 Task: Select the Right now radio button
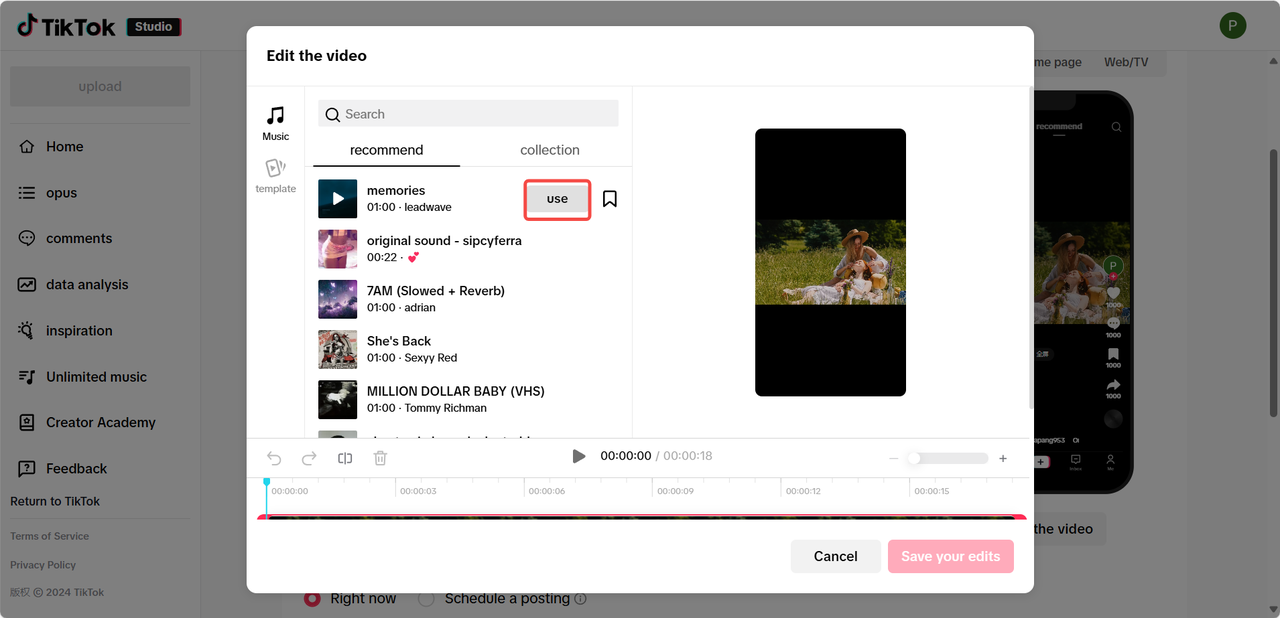tap(312, 598)
